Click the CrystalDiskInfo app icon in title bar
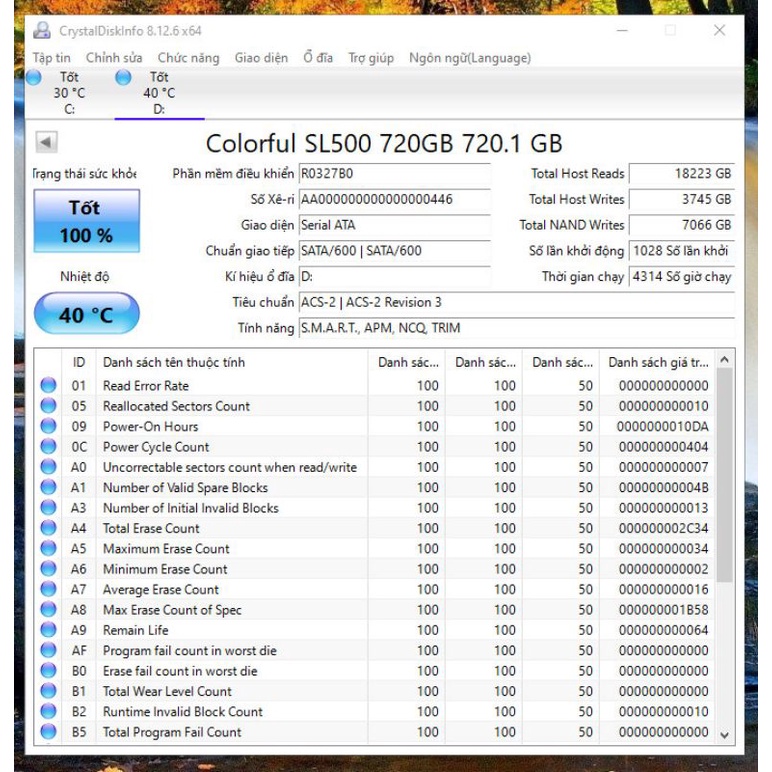Image resolution: width=772 pixels, height=772 pixels. pyautogui.click(x=42, y=31)
